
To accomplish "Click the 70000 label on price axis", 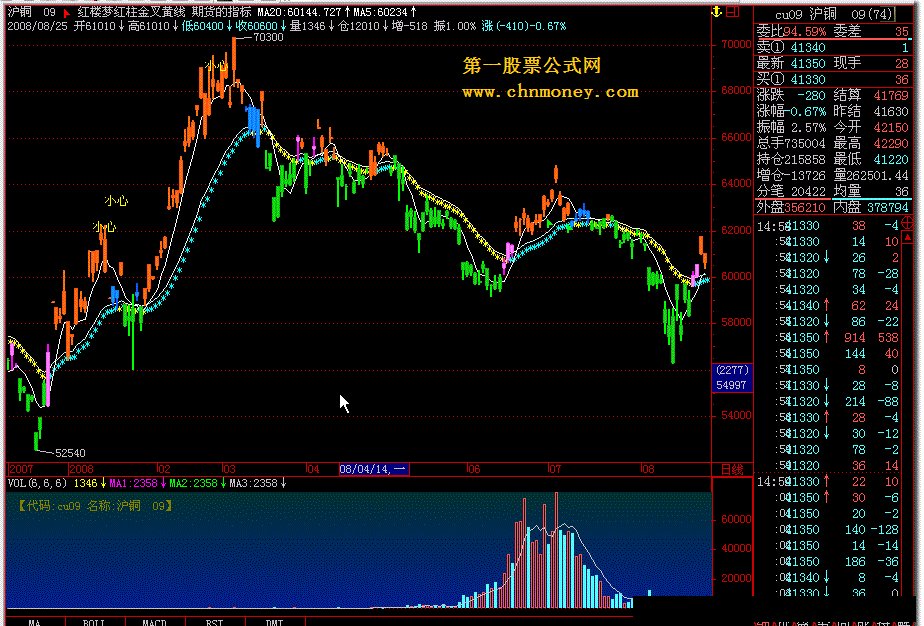I will tap(736, 44).
